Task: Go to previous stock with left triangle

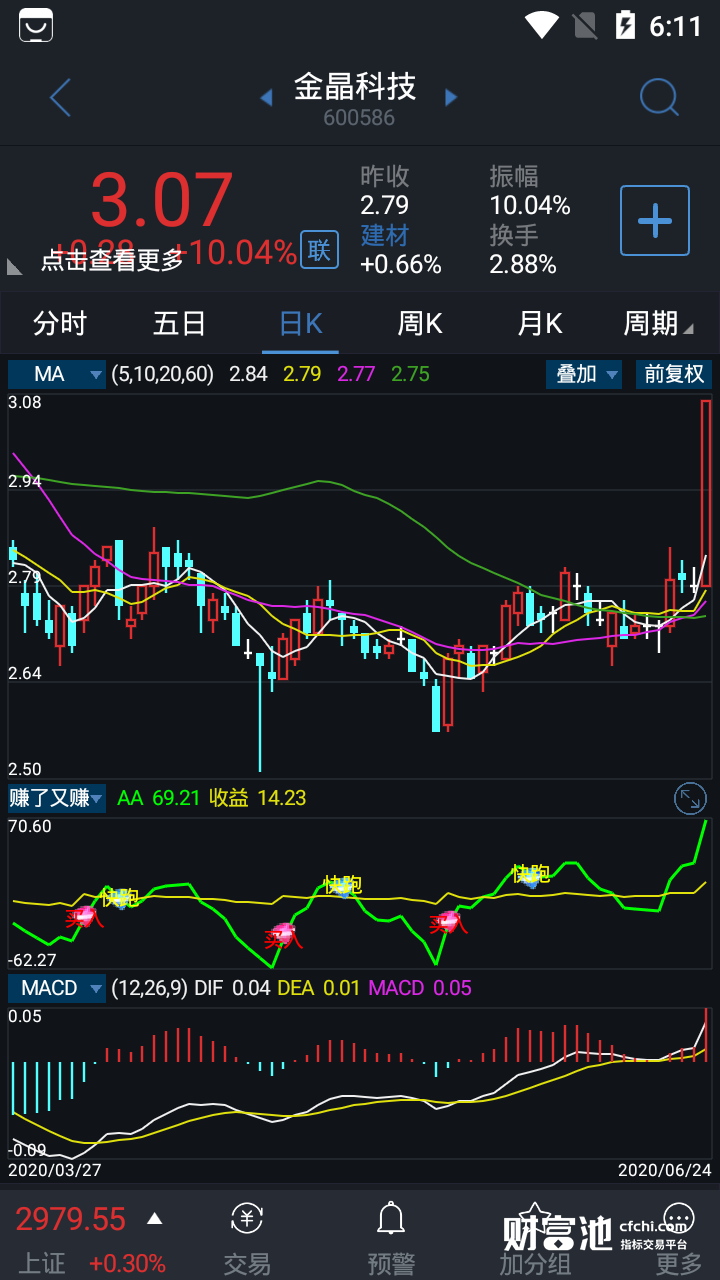Action: coord(266,98)
